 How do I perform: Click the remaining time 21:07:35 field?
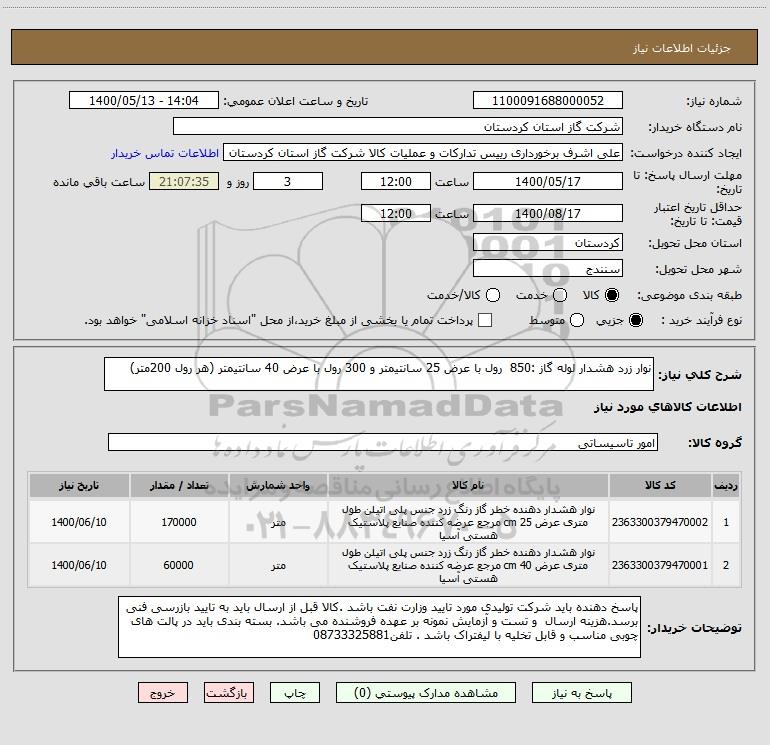[x=184, y=182]
